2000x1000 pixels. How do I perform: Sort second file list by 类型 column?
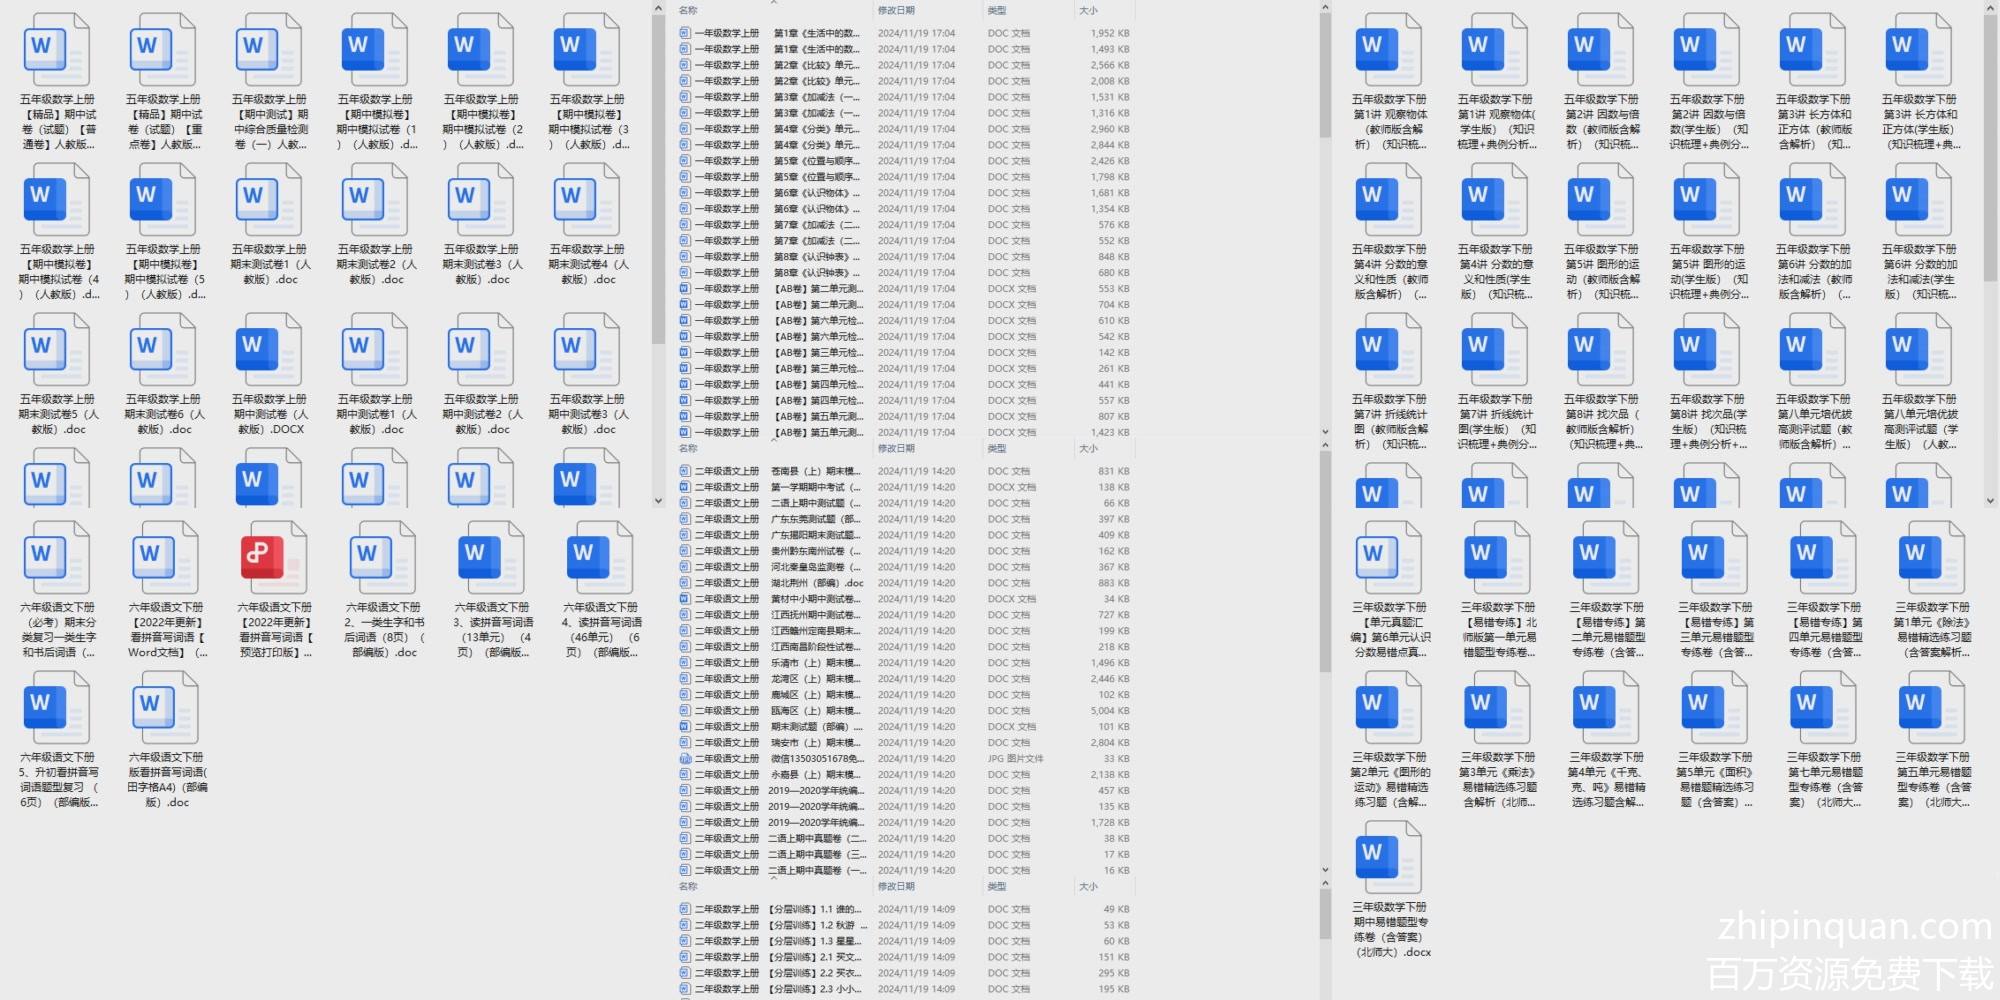pyautogui.click(x=997, y=448)
